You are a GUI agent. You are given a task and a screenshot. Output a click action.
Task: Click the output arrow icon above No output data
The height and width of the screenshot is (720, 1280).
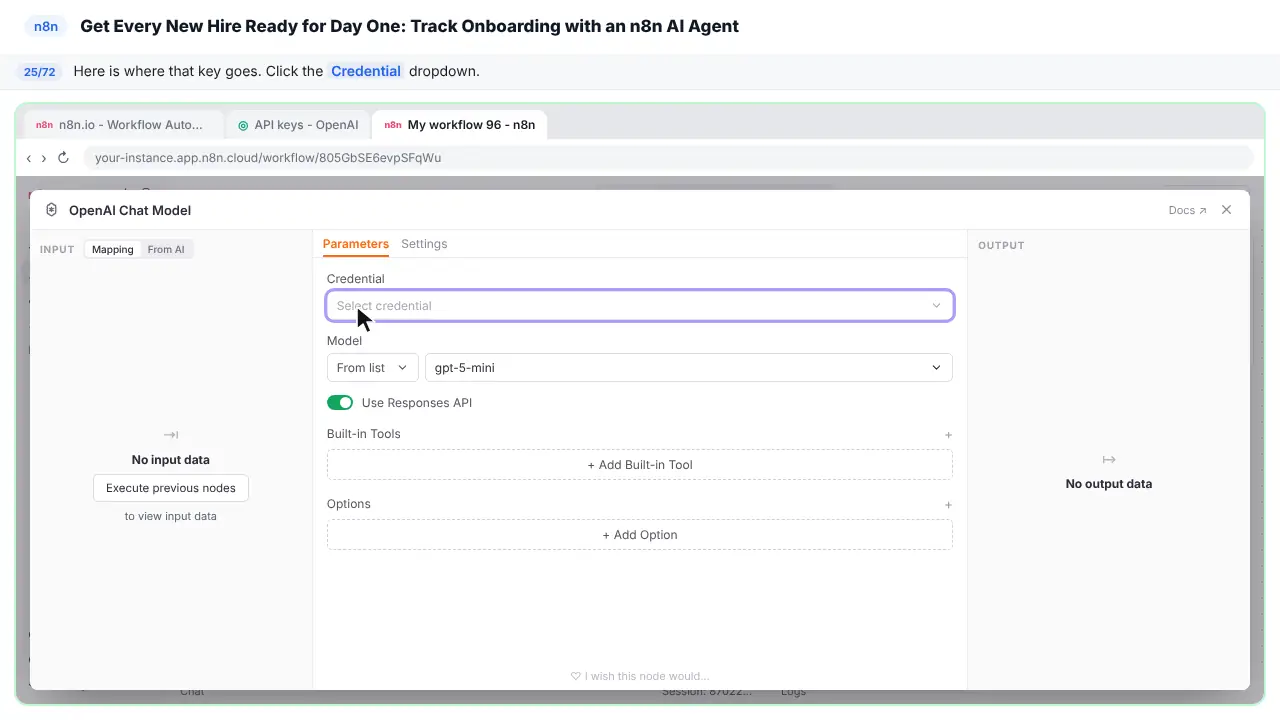[1109, 460]
